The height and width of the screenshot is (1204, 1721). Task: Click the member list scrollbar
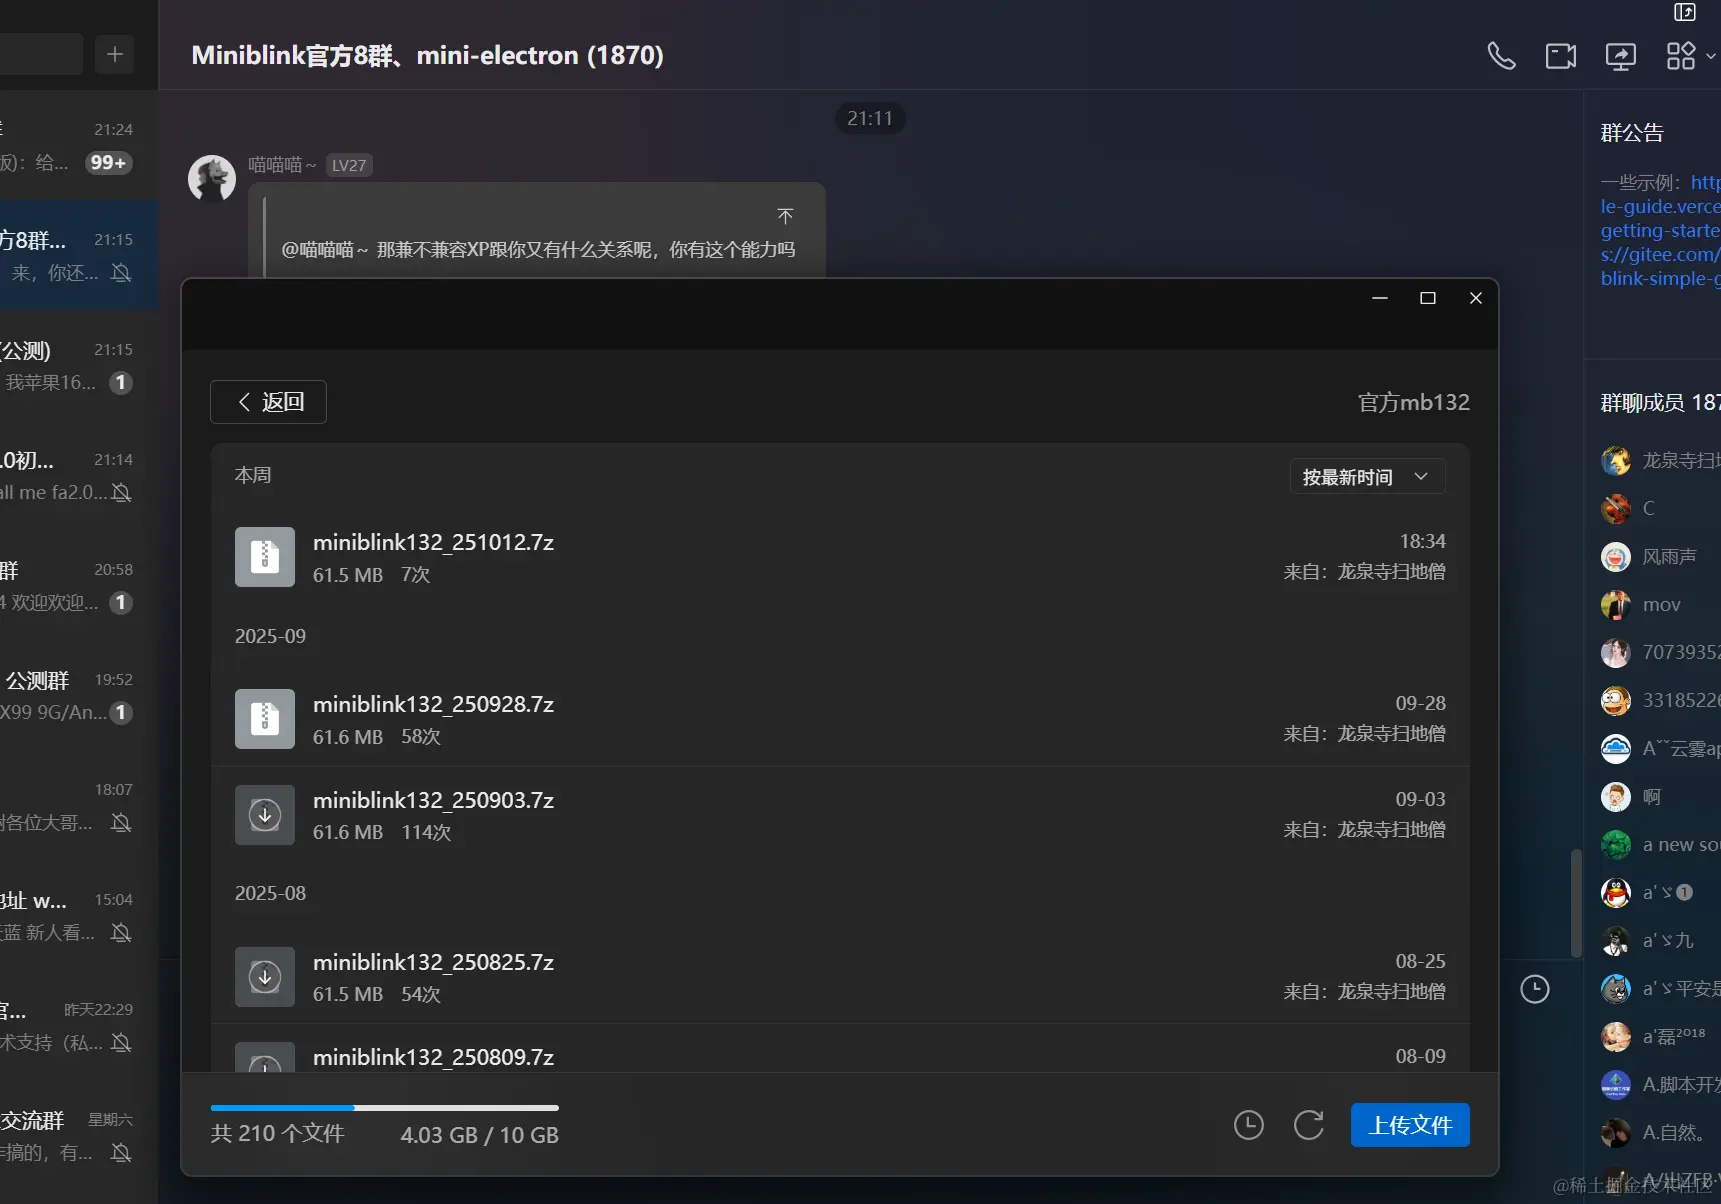1576,903
